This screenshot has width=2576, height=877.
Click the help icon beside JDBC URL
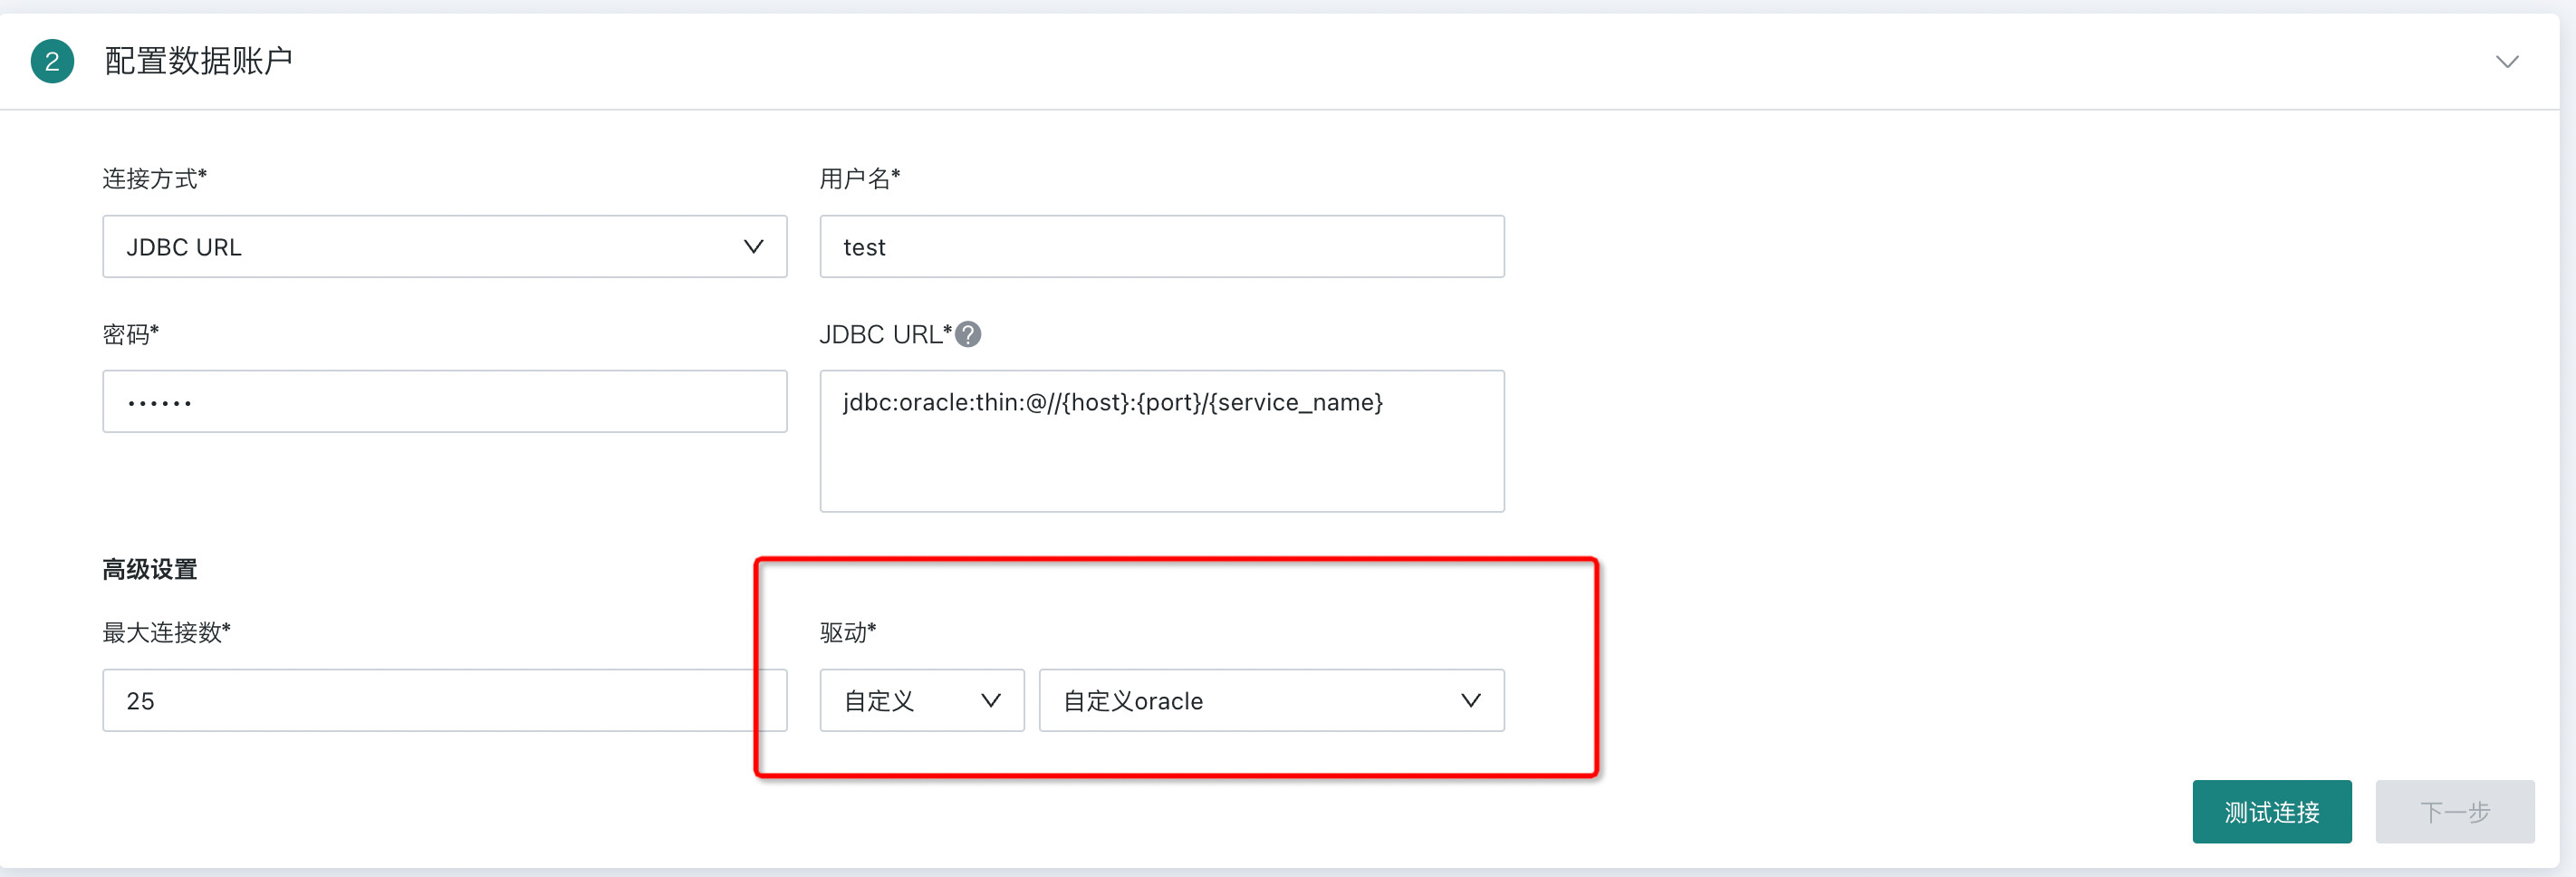click(968, 334)
